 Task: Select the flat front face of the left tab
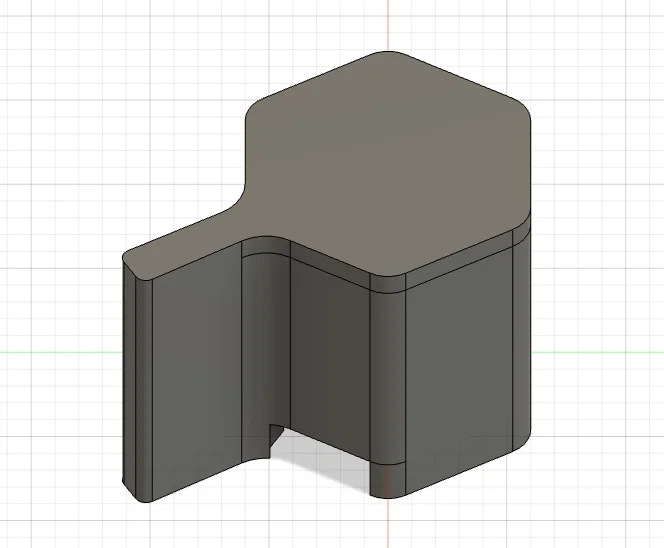click(196, 373)
